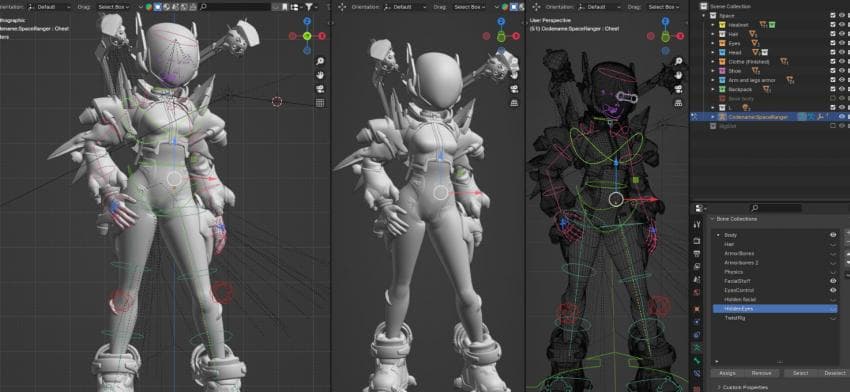Screen dimensions: 850x392
Task: Expand the Custom Properties panel
Action: coord(719,387)
